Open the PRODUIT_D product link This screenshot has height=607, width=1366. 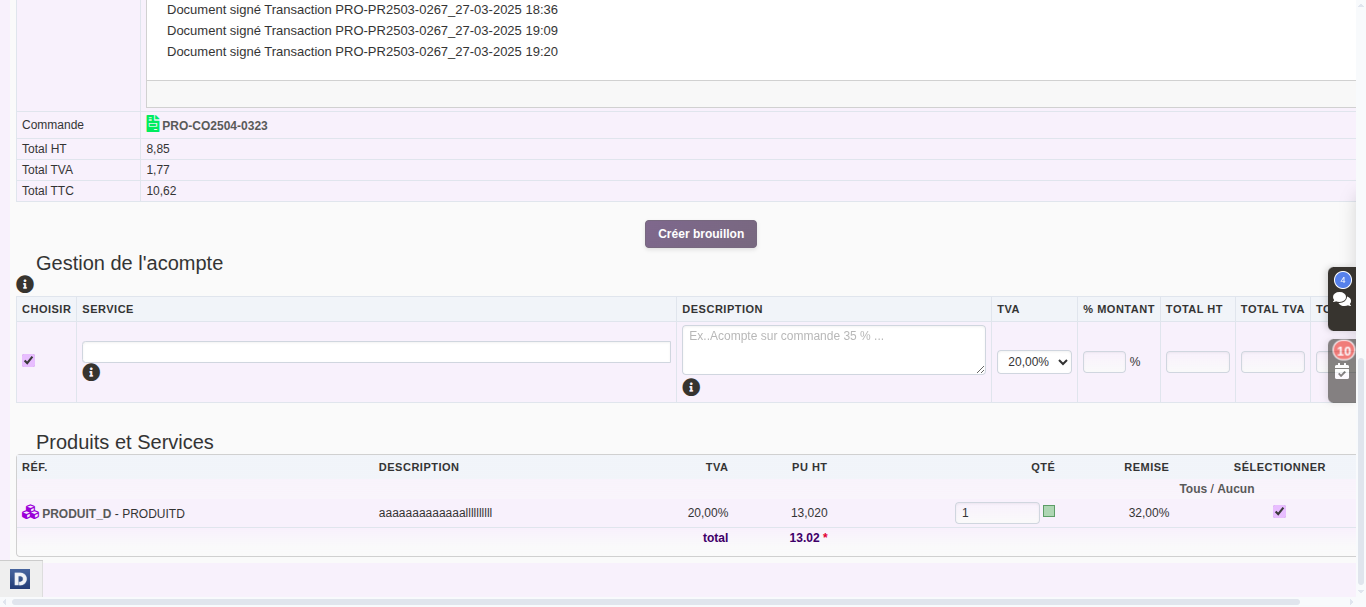pyautogui.click(x=77, y=514)
